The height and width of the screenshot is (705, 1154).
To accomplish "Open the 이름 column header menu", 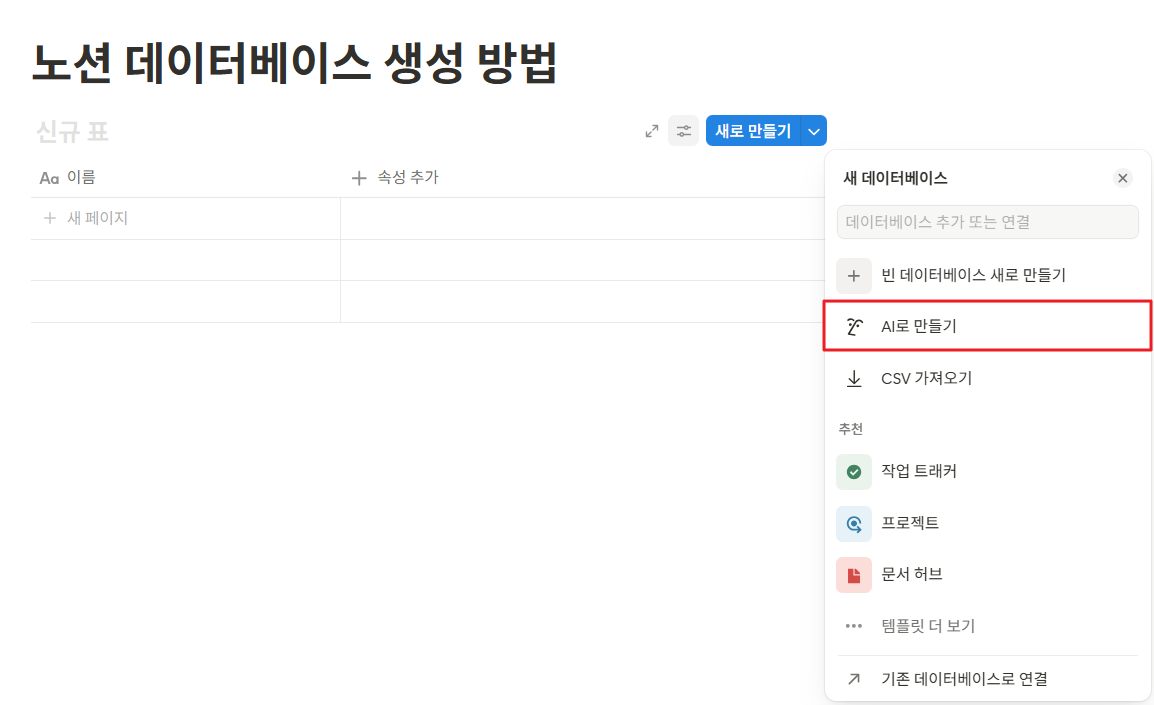I will click(75, 178).
